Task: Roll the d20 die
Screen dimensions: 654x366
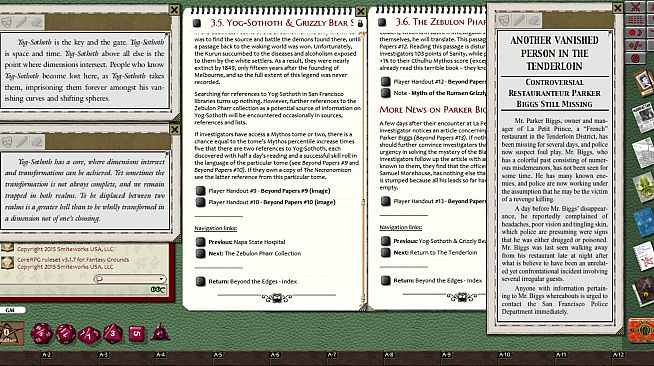Action: tap(41, 333)
